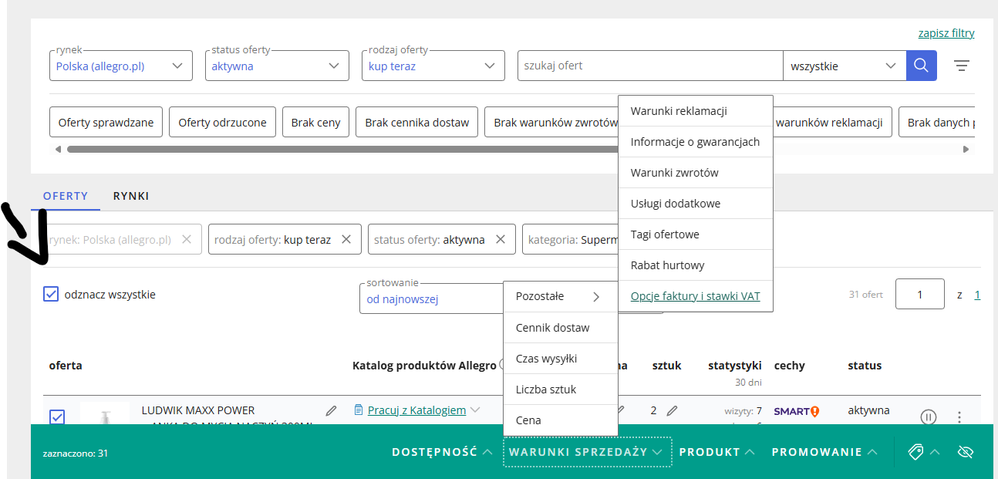This screenshot has width=998, height=479.
Task: Pause the offer with the circular pause icon
Action: (x=928, y=417)
